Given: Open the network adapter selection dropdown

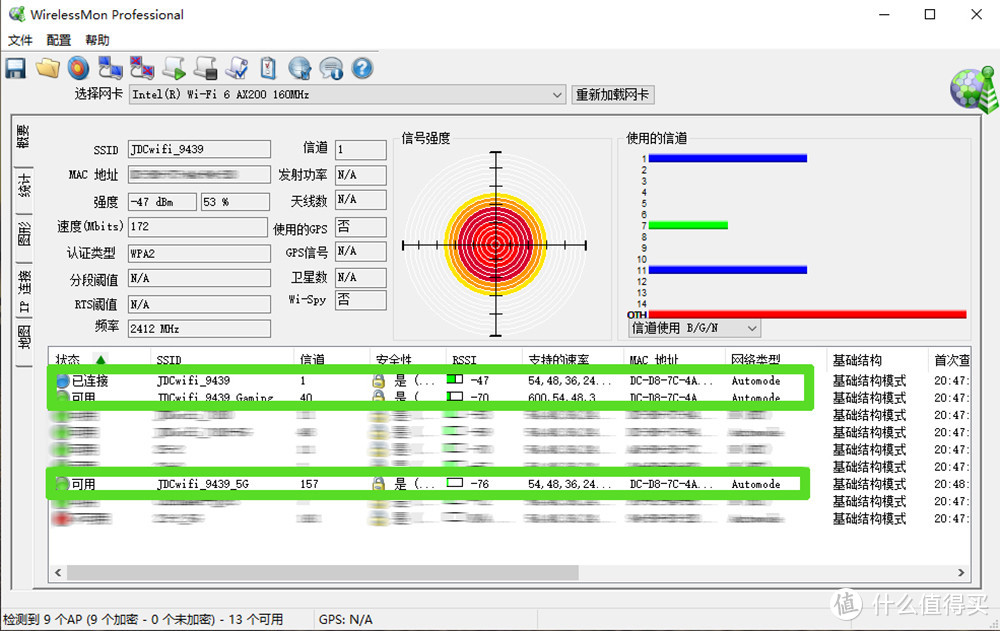Looking at the screenshot, I should [558, 95].
